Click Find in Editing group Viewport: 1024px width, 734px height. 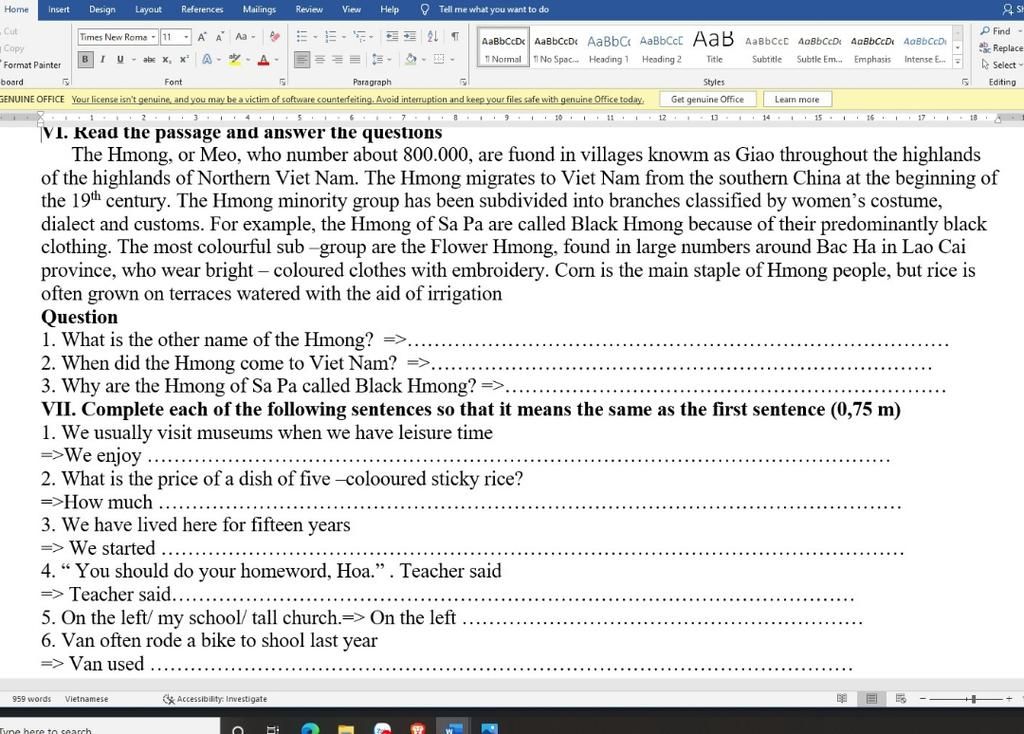[995, 31]
